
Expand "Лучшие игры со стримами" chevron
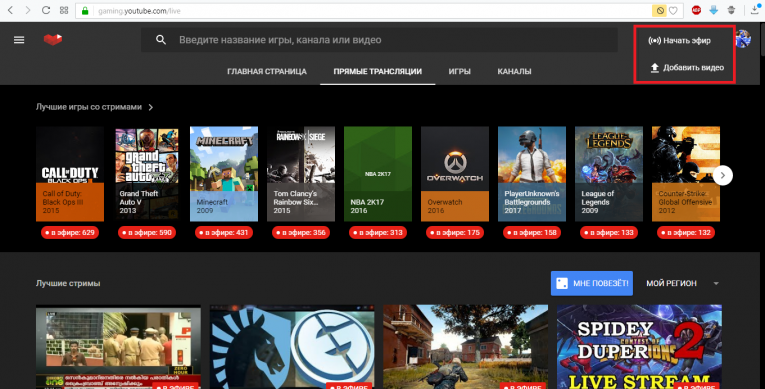tap(151, 107)
